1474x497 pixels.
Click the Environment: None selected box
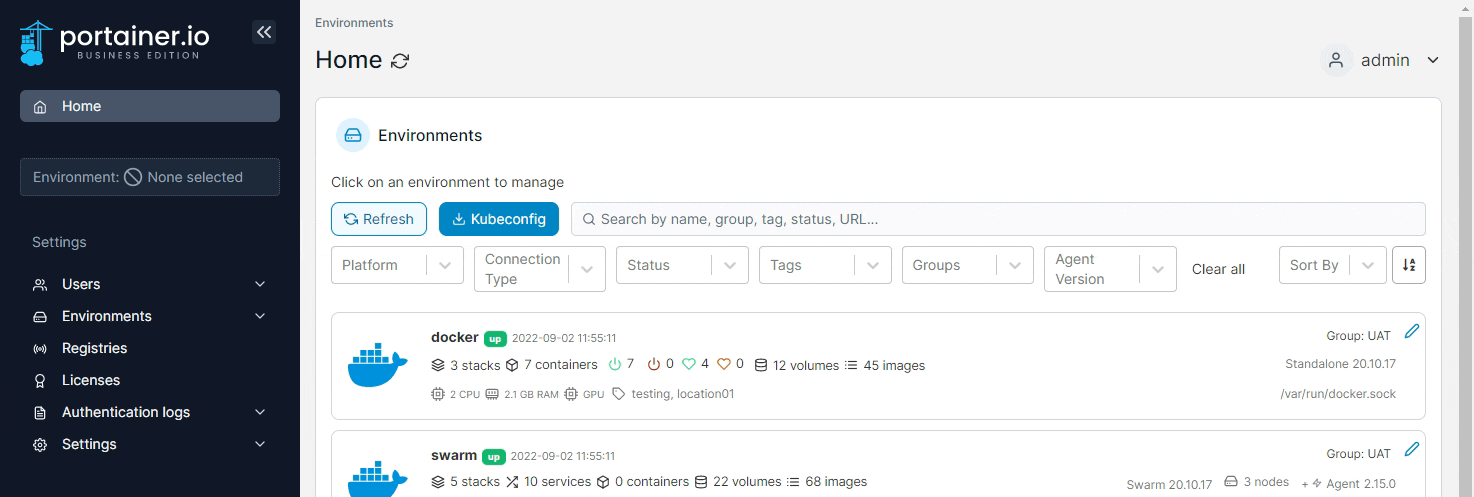[x=150, y=177]
